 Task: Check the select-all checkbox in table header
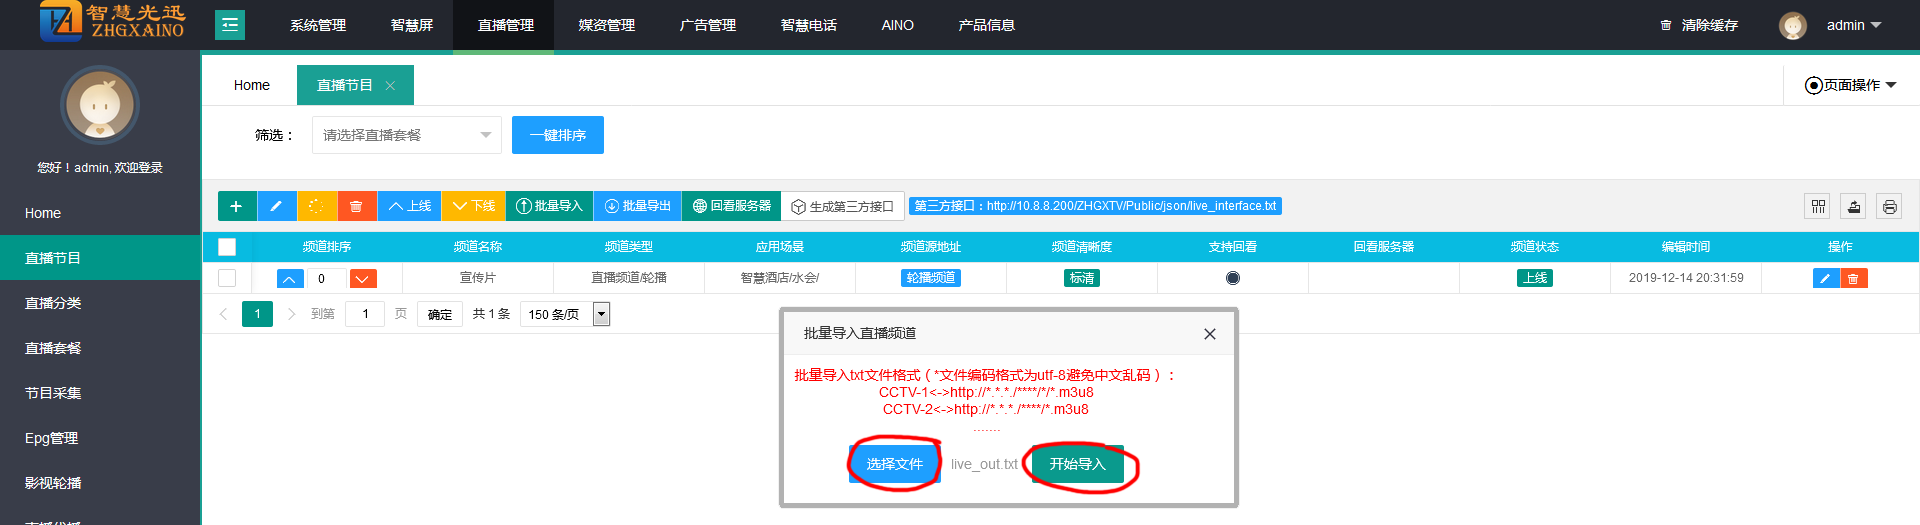tap(227, 247)
